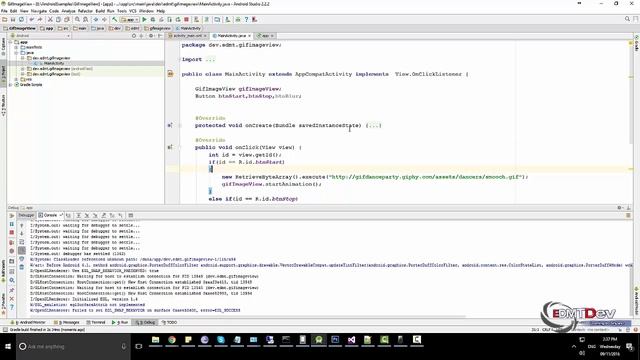Click the Step Over icon in the debugger toolbar
Viewport: 640px width, 360px height.
pyautogui.click(x=78, y=216)
